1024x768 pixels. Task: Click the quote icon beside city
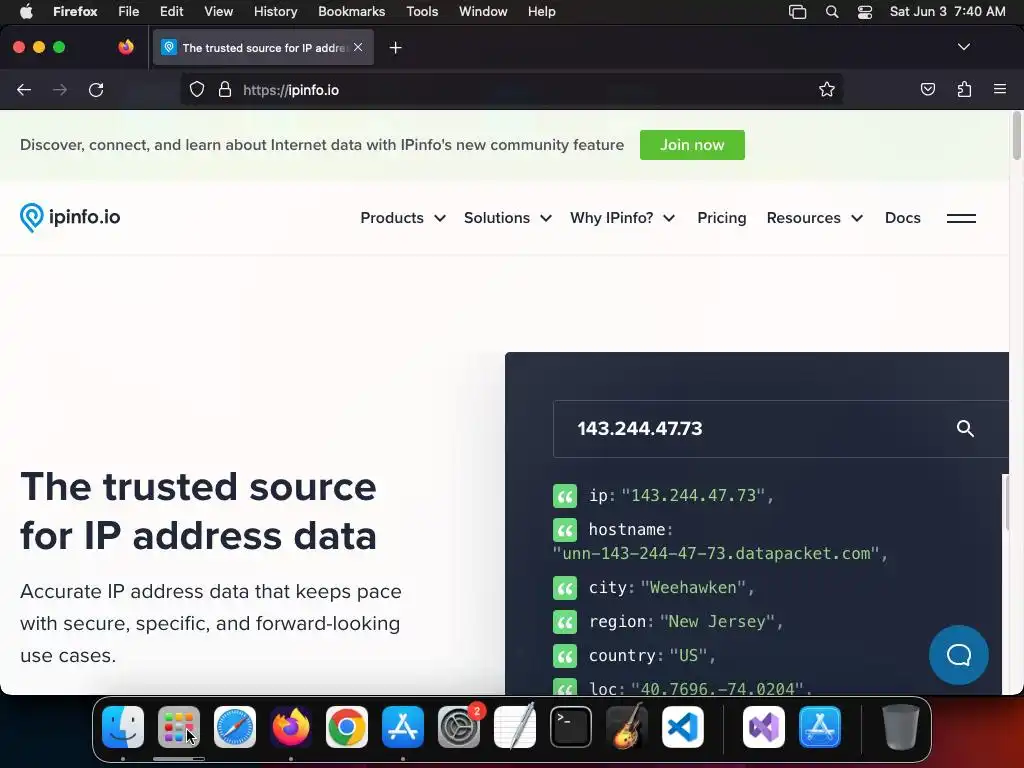tap(565, 588)
